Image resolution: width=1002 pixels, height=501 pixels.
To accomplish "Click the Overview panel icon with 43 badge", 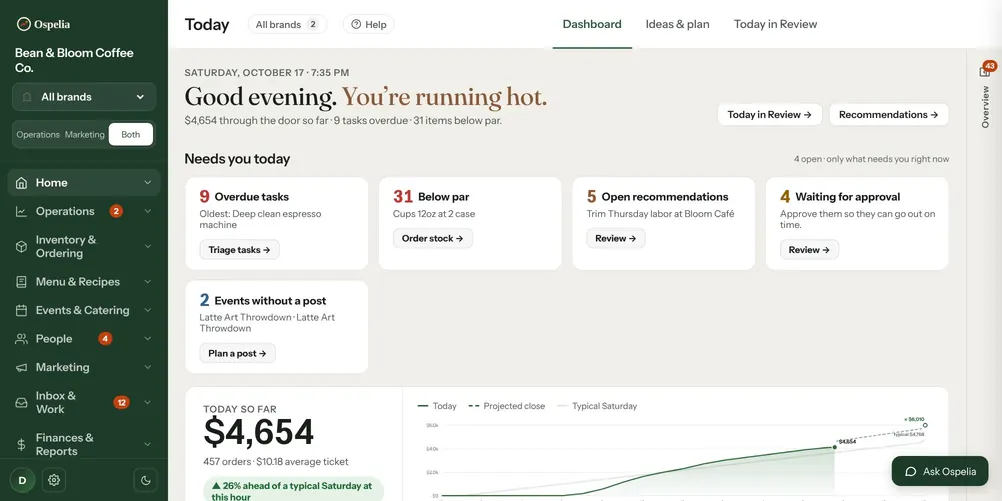I will click(x=985, y=70).
